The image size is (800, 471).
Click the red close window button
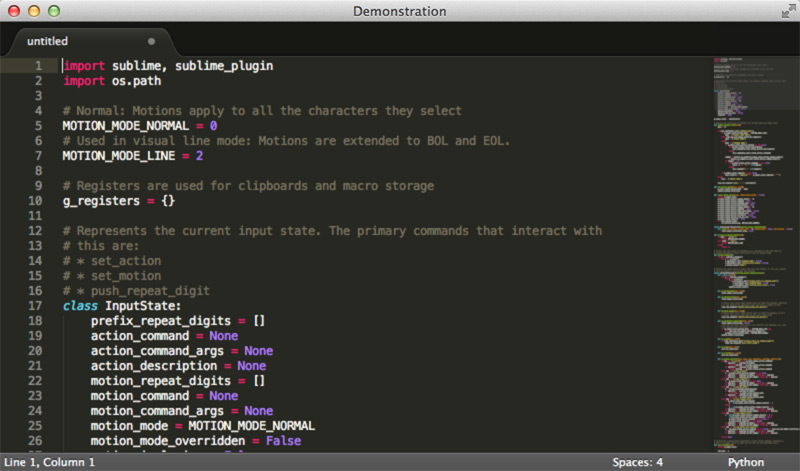tap(14, 11)
